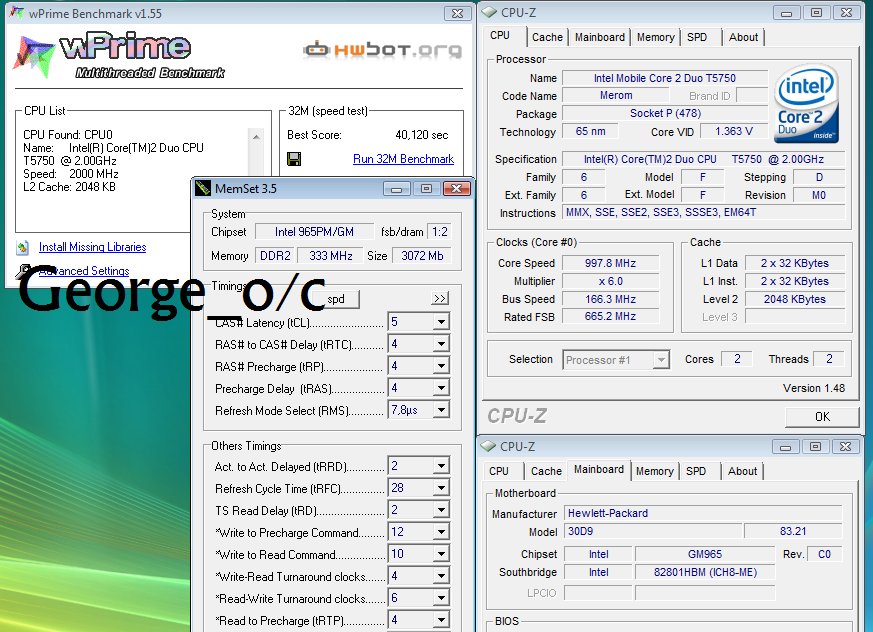873x632 pixels.
Task: Click OK in the top CPU-Z window
Action: pos(822,417)
